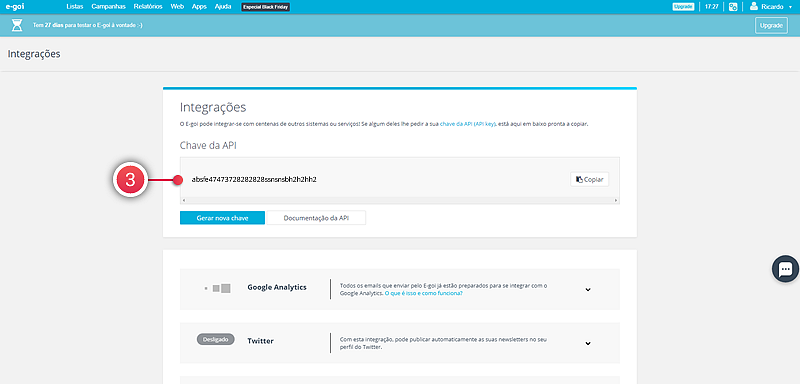Click the Twitter integration title
The image size is (800, 384).
click(x=260, y=341)
